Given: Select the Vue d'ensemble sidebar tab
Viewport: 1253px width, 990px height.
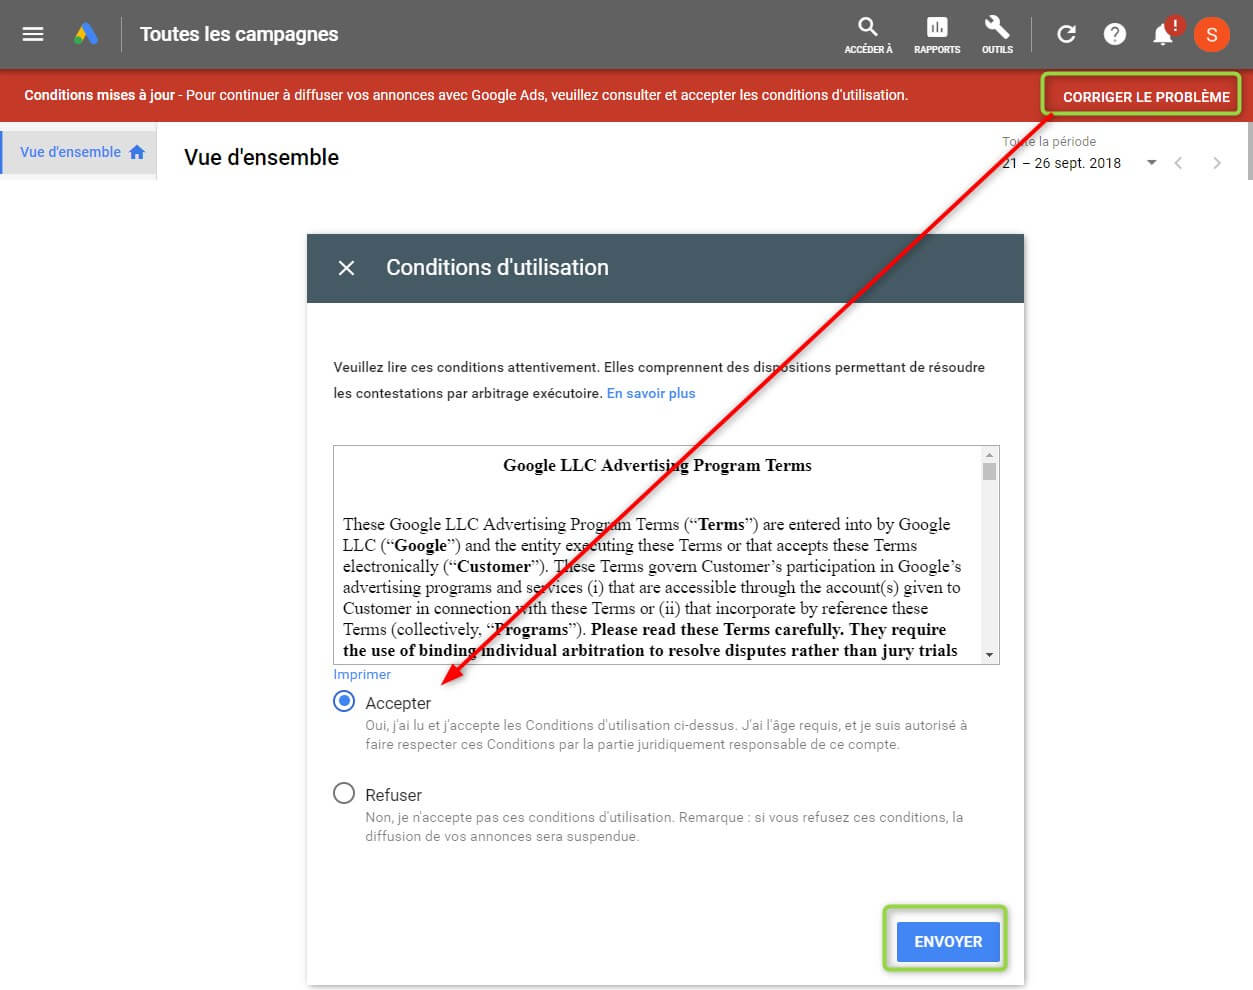Looking at the screenshot, I should click(x=80, y=152).
